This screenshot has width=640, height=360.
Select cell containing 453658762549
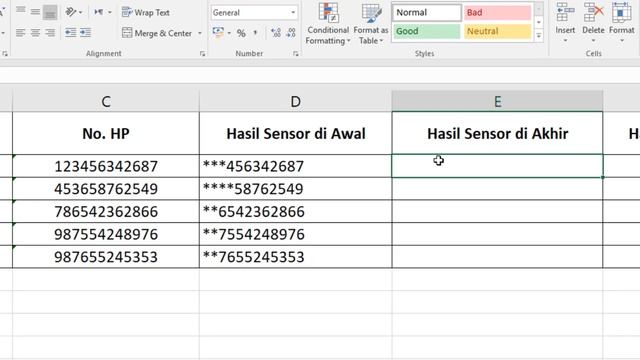(106, 189)
